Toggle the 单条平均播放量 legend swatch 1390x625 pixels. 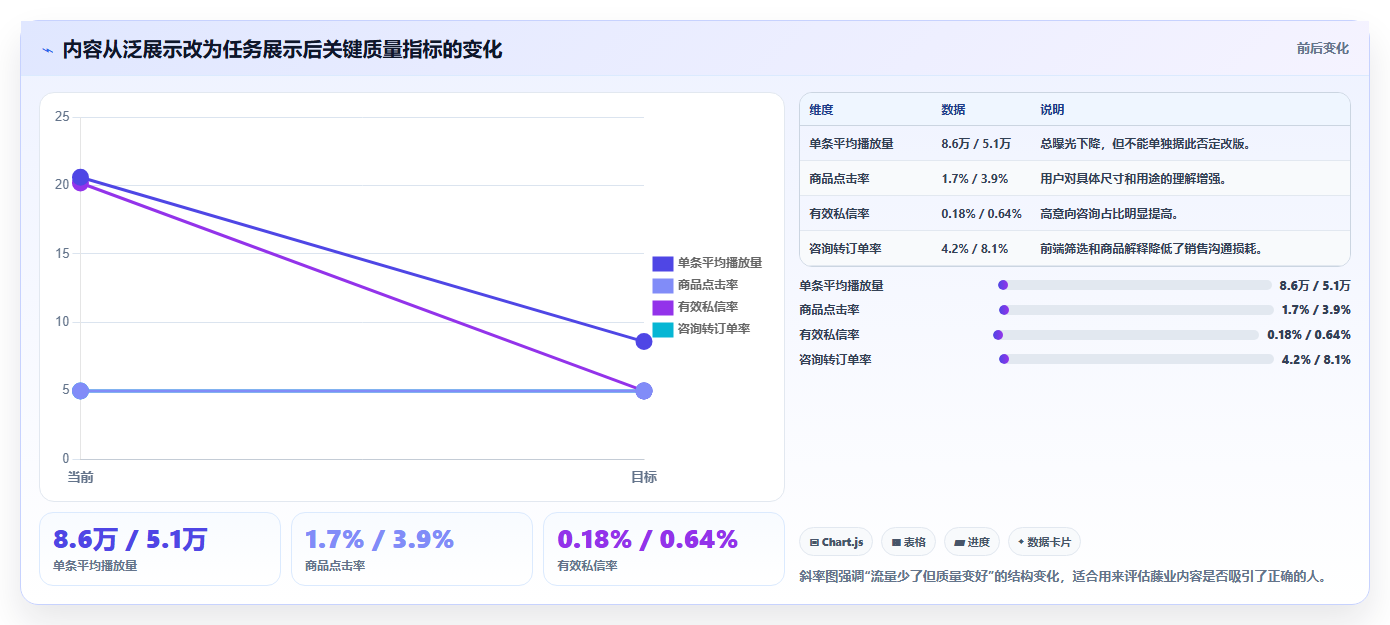click(663, 263)
